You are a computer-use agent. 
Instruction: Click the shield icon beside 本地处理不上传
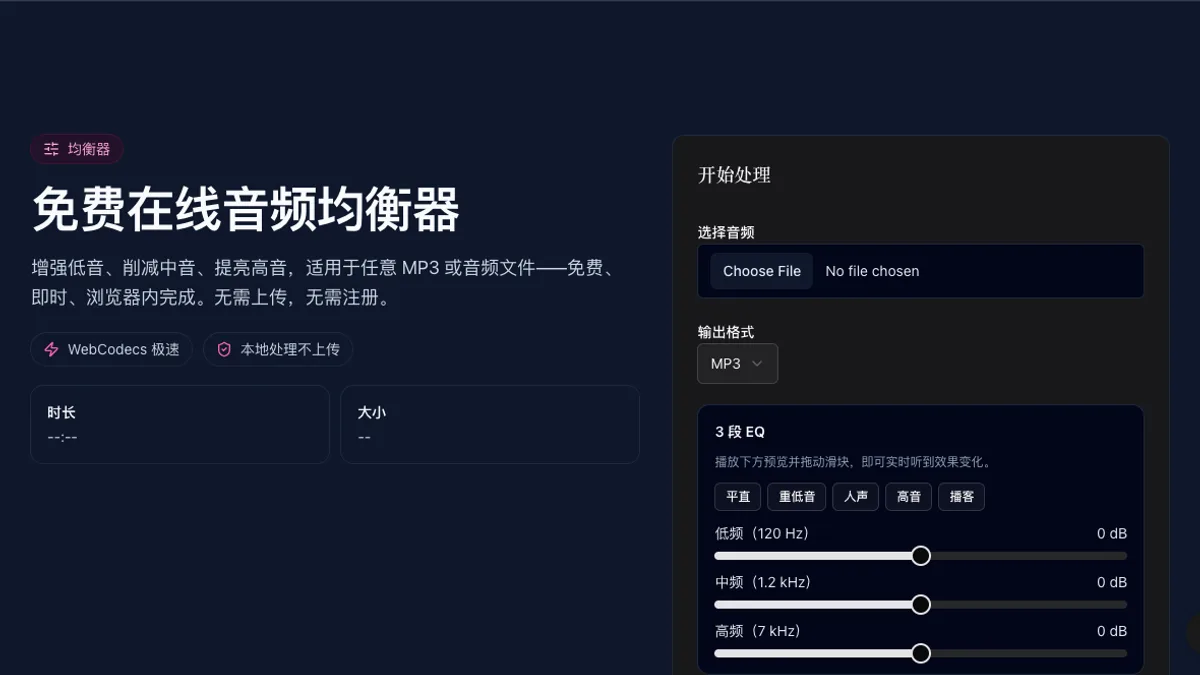point(224,350)
